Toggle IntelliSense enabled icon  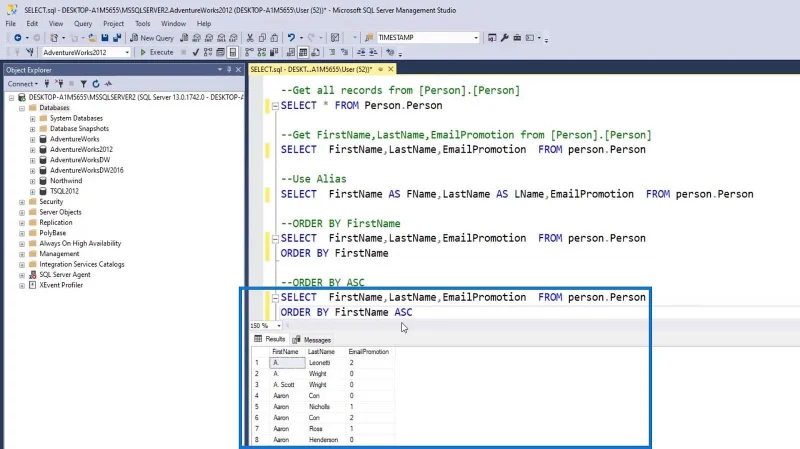[x=233, y=52]
